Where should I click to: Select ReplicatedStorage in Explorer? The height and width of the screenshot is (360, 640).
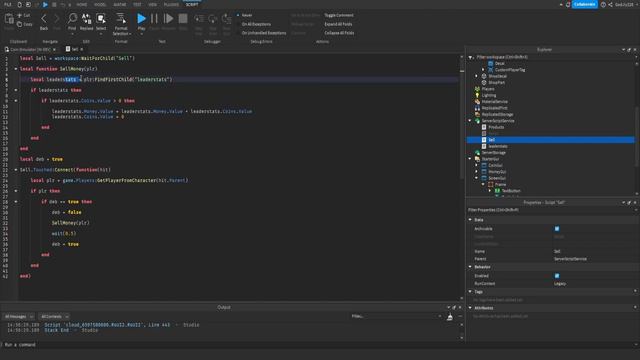click(x=497, y=114)
